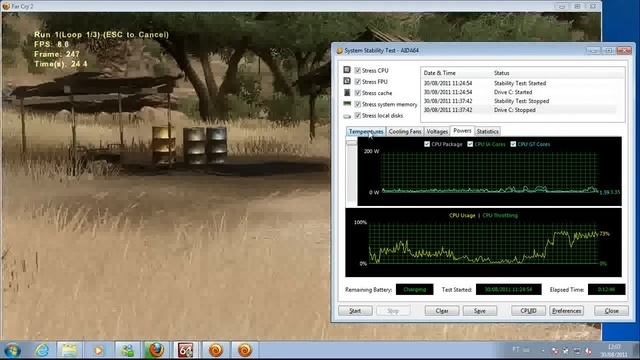Uncheck the Stress system memory checkbox
The image size is (640, 360).
[358, 104]
